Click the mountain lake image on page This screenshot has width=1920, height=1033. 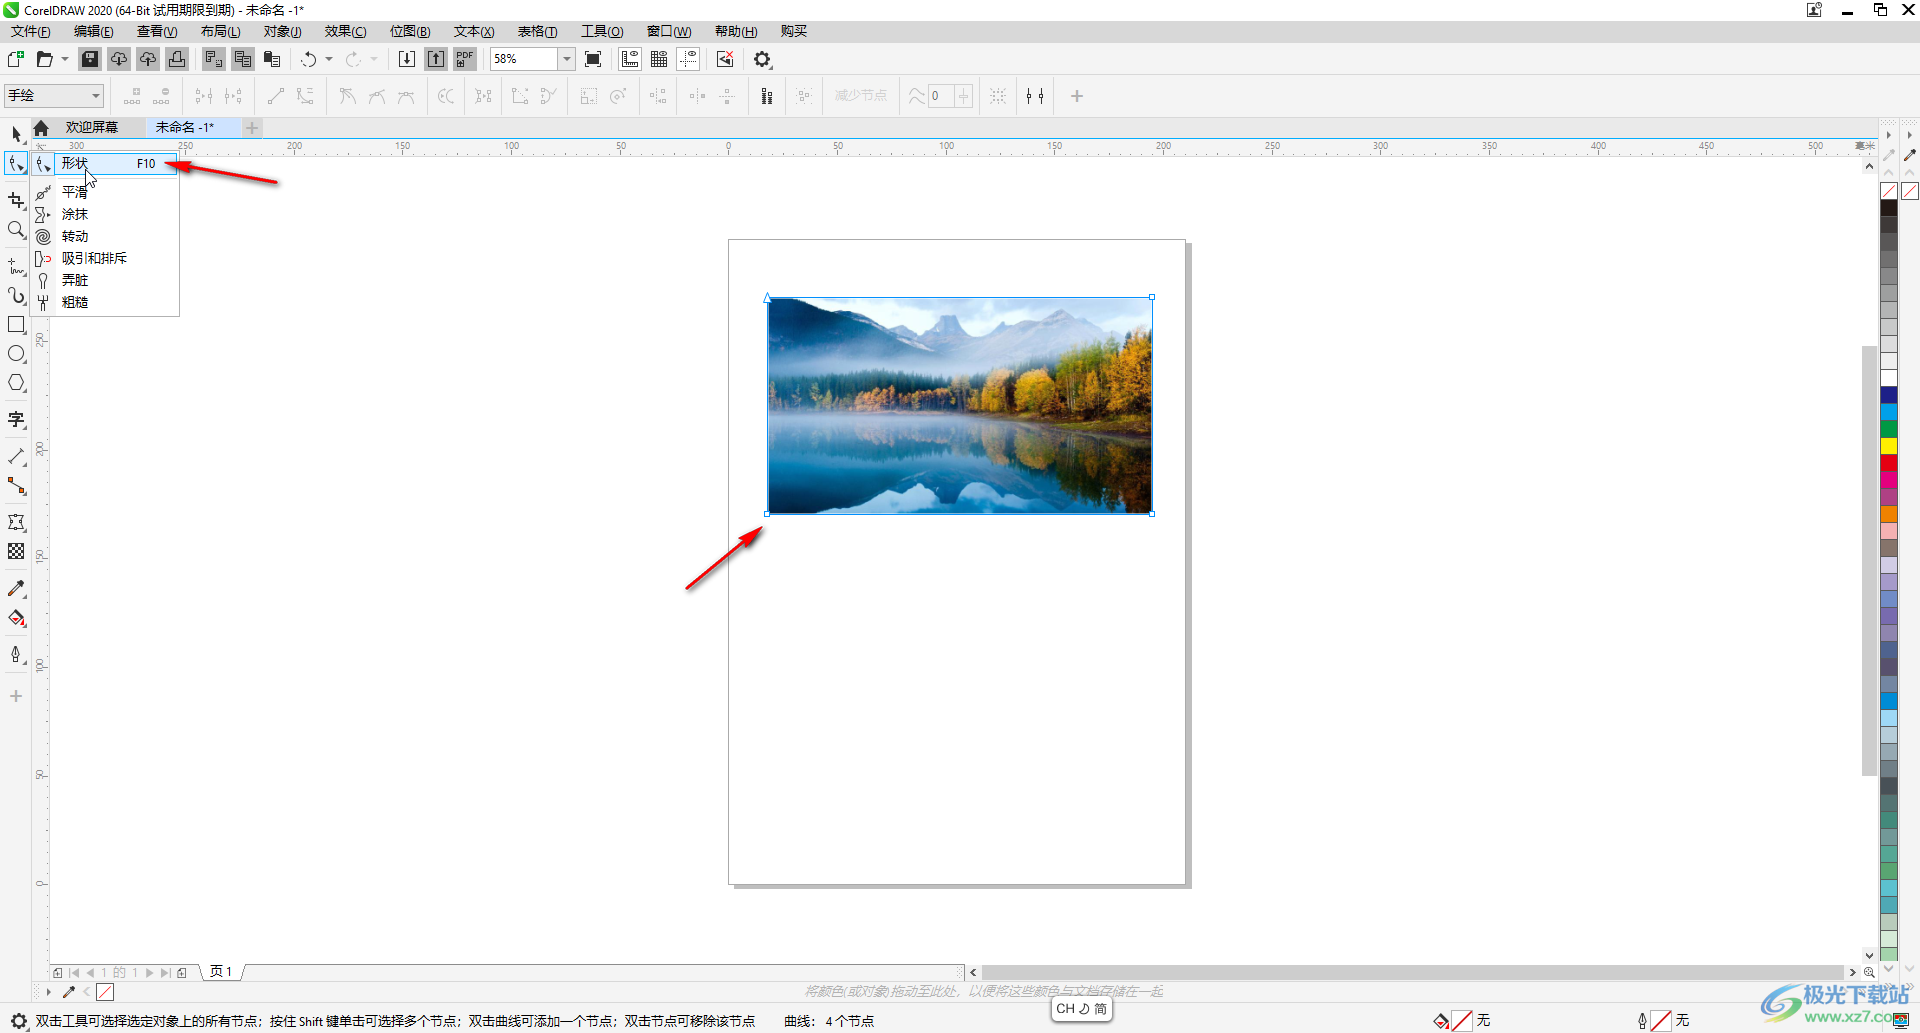(960, 406)
